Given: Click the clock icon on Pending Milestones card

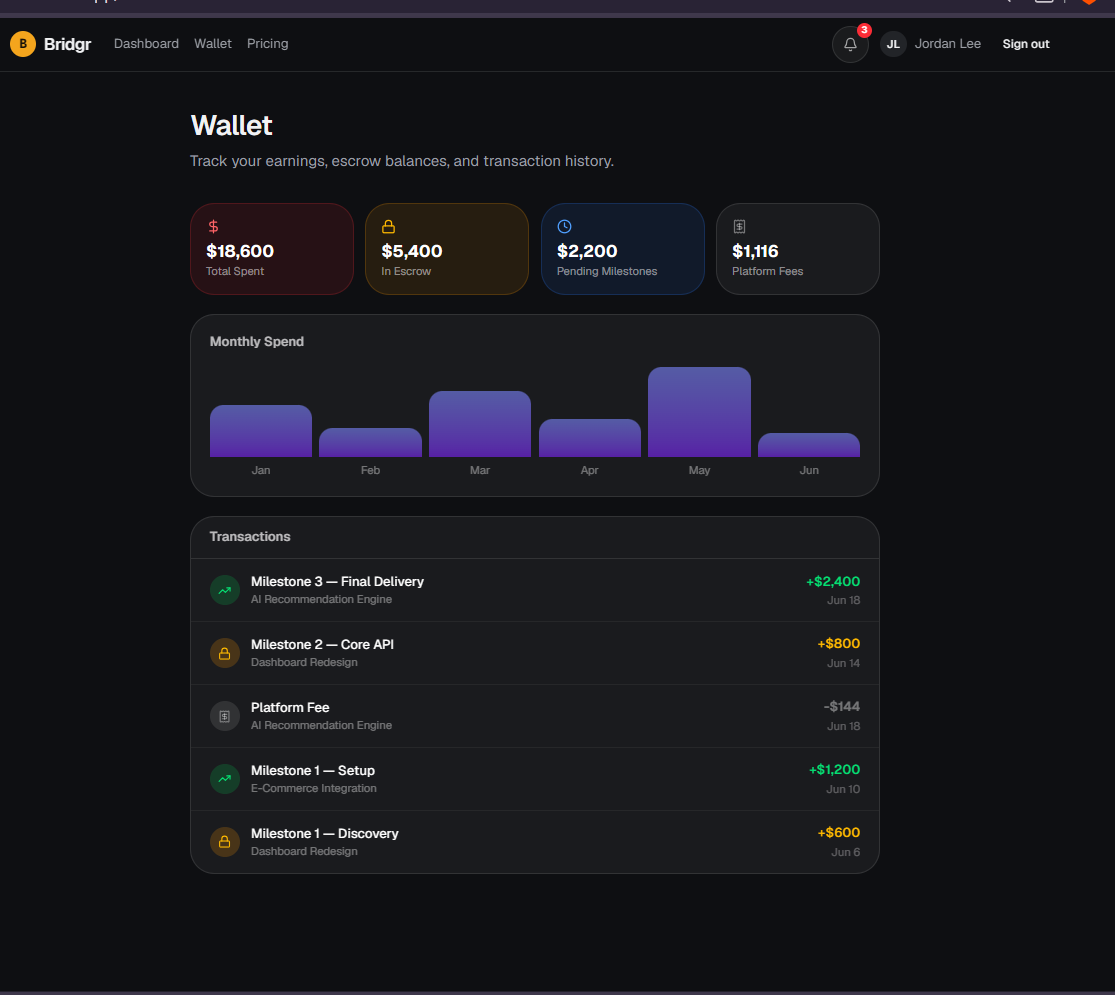Looking at the screenshot, I should click(x=564, y=227).
